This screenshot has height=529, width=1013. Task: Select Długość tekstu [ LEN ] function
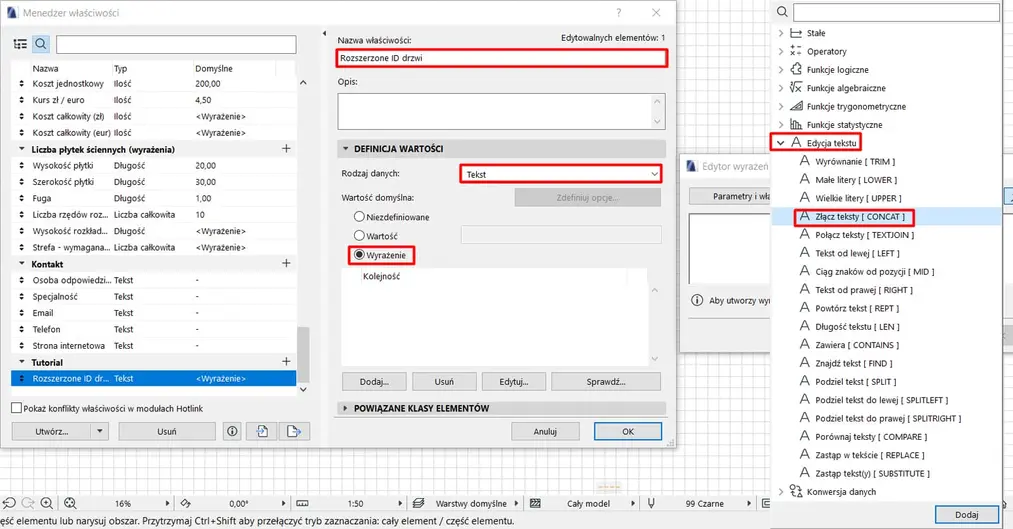tap(857, 327)
